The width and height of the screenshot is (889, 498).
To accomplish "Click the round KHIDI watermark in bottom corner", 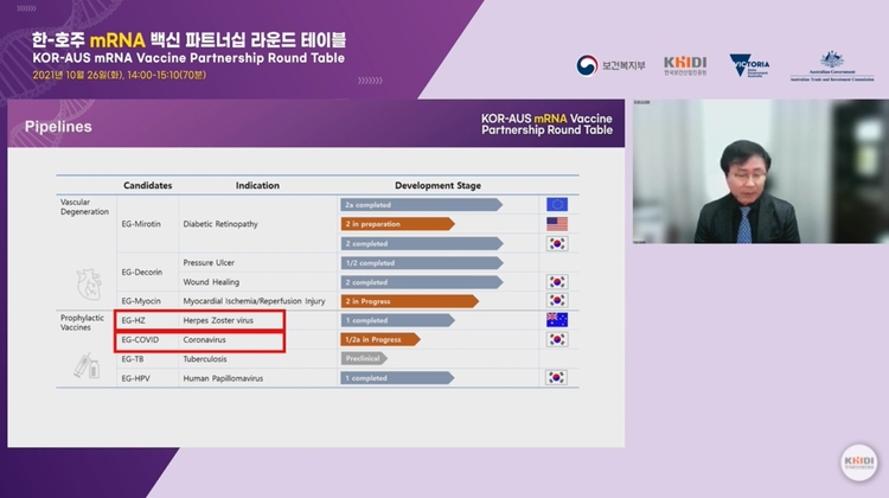I will click(858, 463).
